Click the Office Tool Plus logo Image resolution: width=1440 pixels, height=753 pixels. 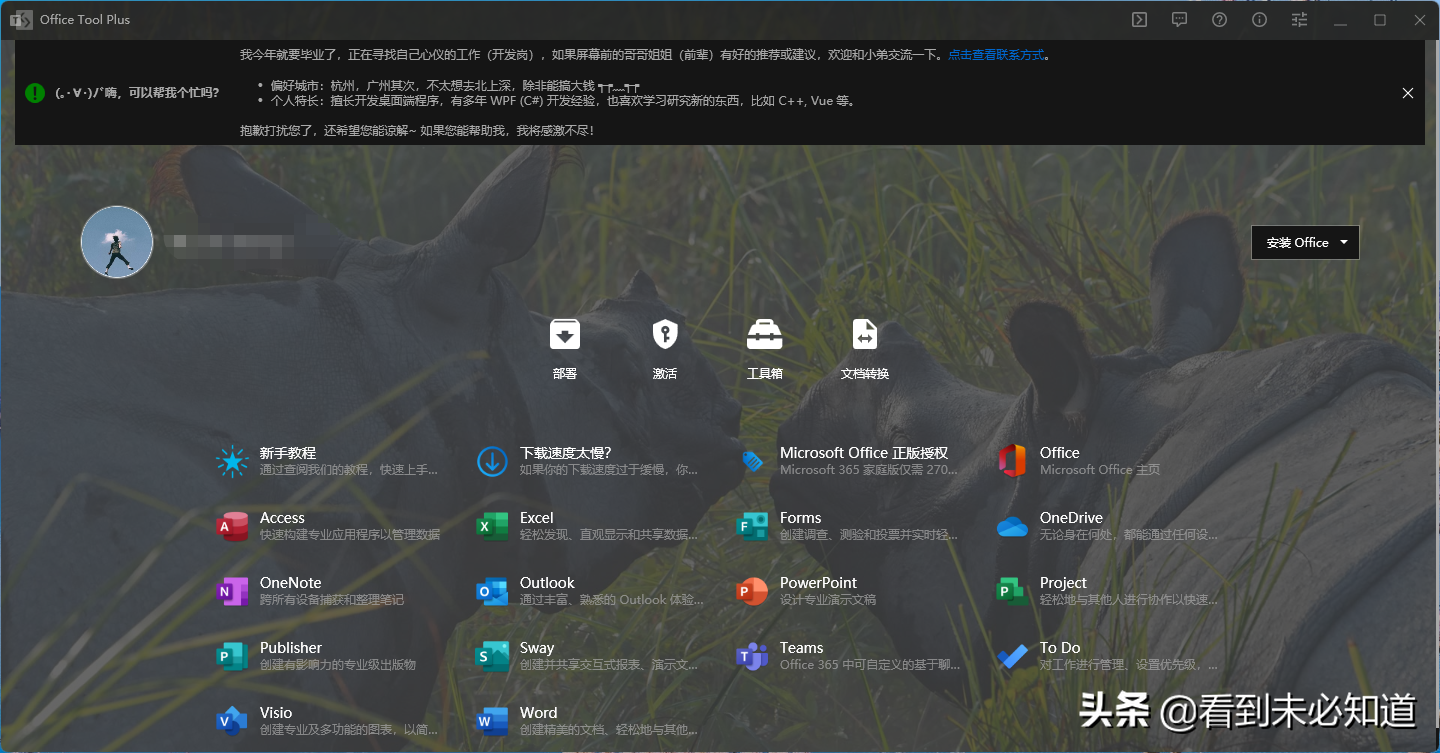coord(21,19)
